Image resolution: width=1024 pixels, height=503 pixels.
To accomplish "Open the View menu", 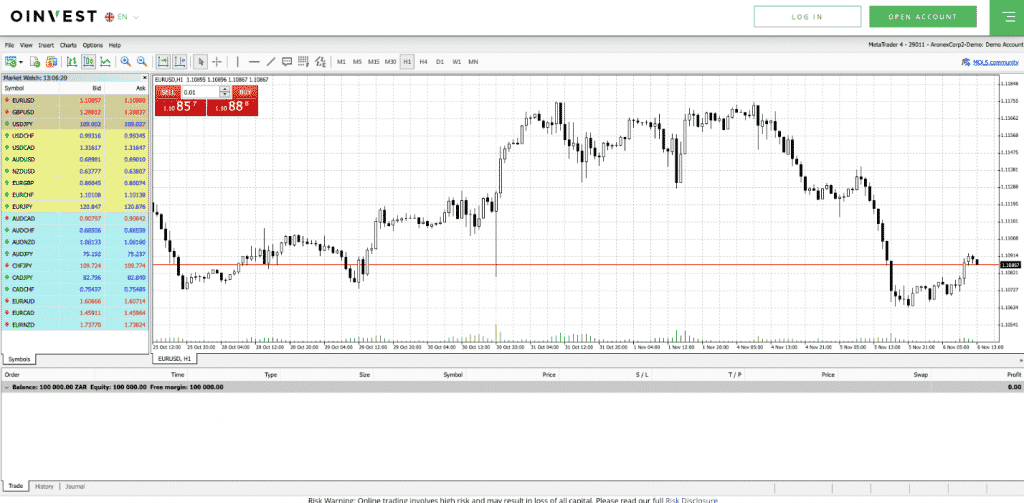I will coord(26,45).
